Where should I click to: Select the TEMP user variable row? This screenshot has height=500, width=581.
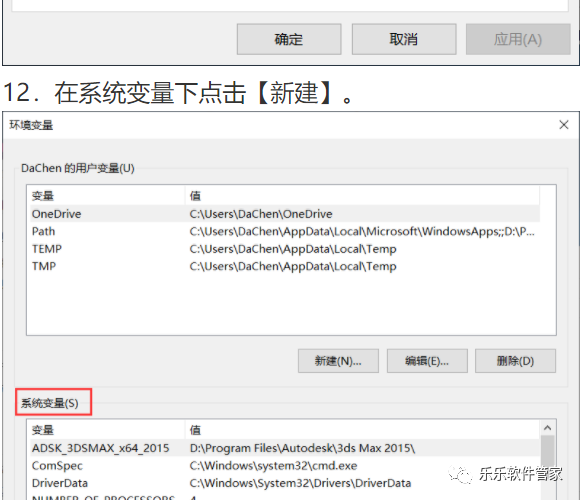click(285, 249)
